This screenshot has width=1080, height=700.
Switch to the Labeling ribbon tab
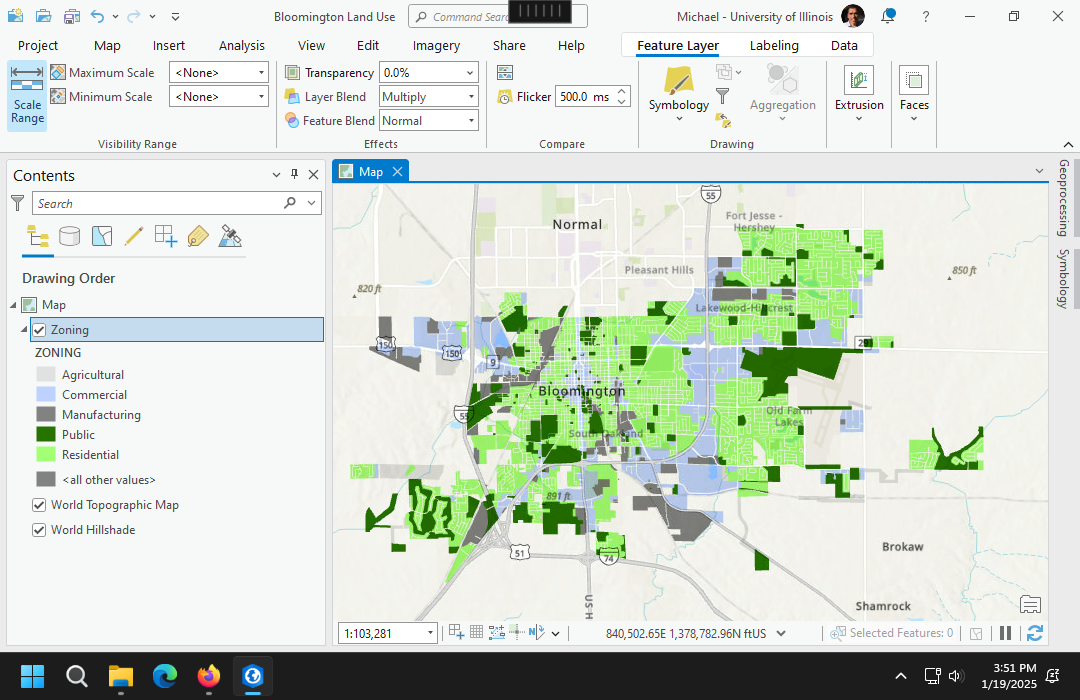click(774, 45)
